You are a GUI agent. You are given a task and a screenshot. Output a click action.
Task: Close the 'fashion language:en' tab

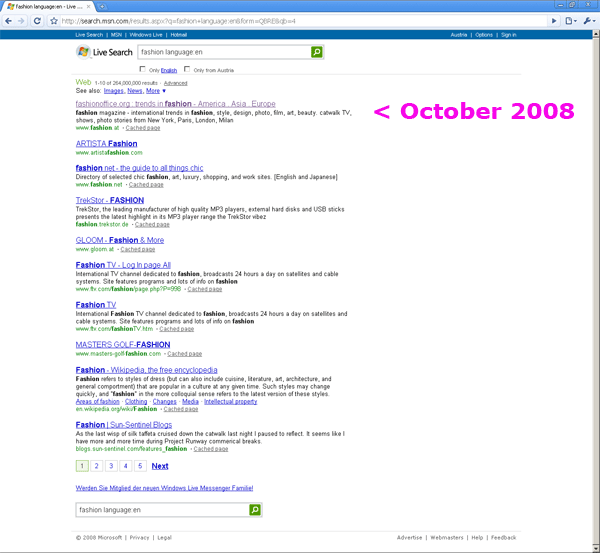(x=89, y=7)
